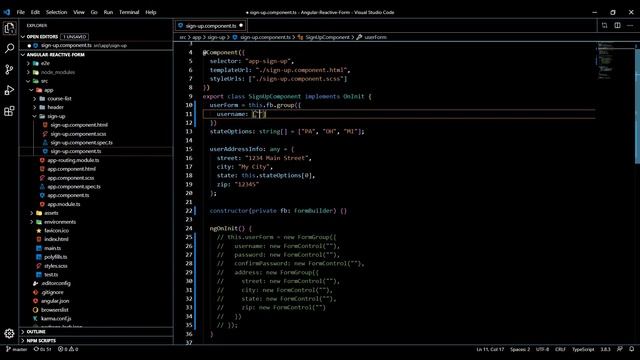The height and width of the screenshot is (360, 640).
Task: Collapse the ANGULAR REACTIVE FORM section
Action: pos(23,54)
